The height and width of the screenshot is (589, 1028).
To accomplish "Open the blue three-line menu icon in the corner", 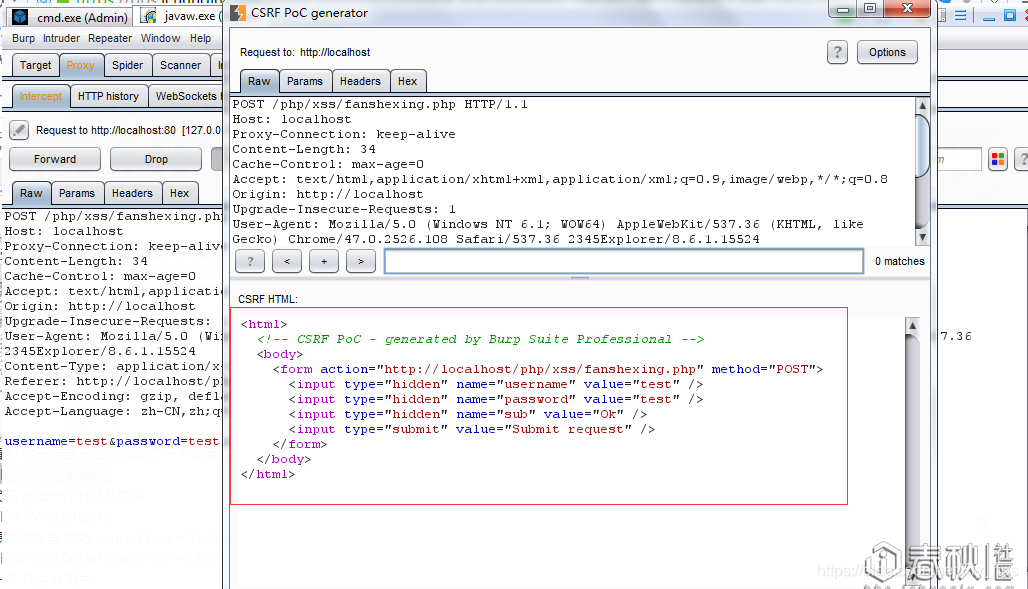I will [x=960, y=16].
